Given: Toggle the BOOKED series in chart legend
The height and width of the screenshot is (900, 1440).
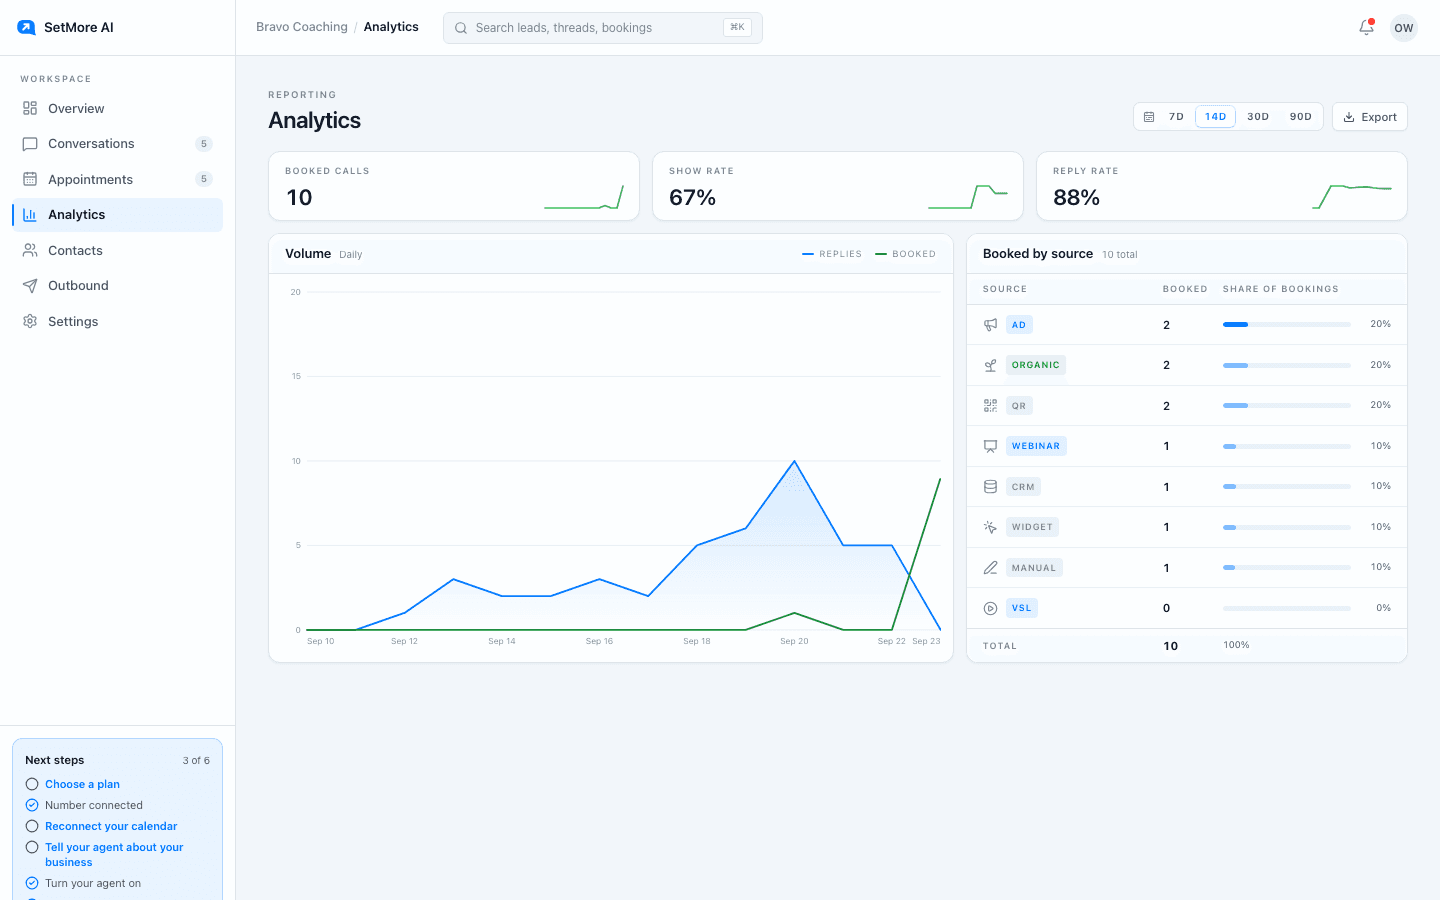Looking at the screenshot, I should click(x=906, y=254).
